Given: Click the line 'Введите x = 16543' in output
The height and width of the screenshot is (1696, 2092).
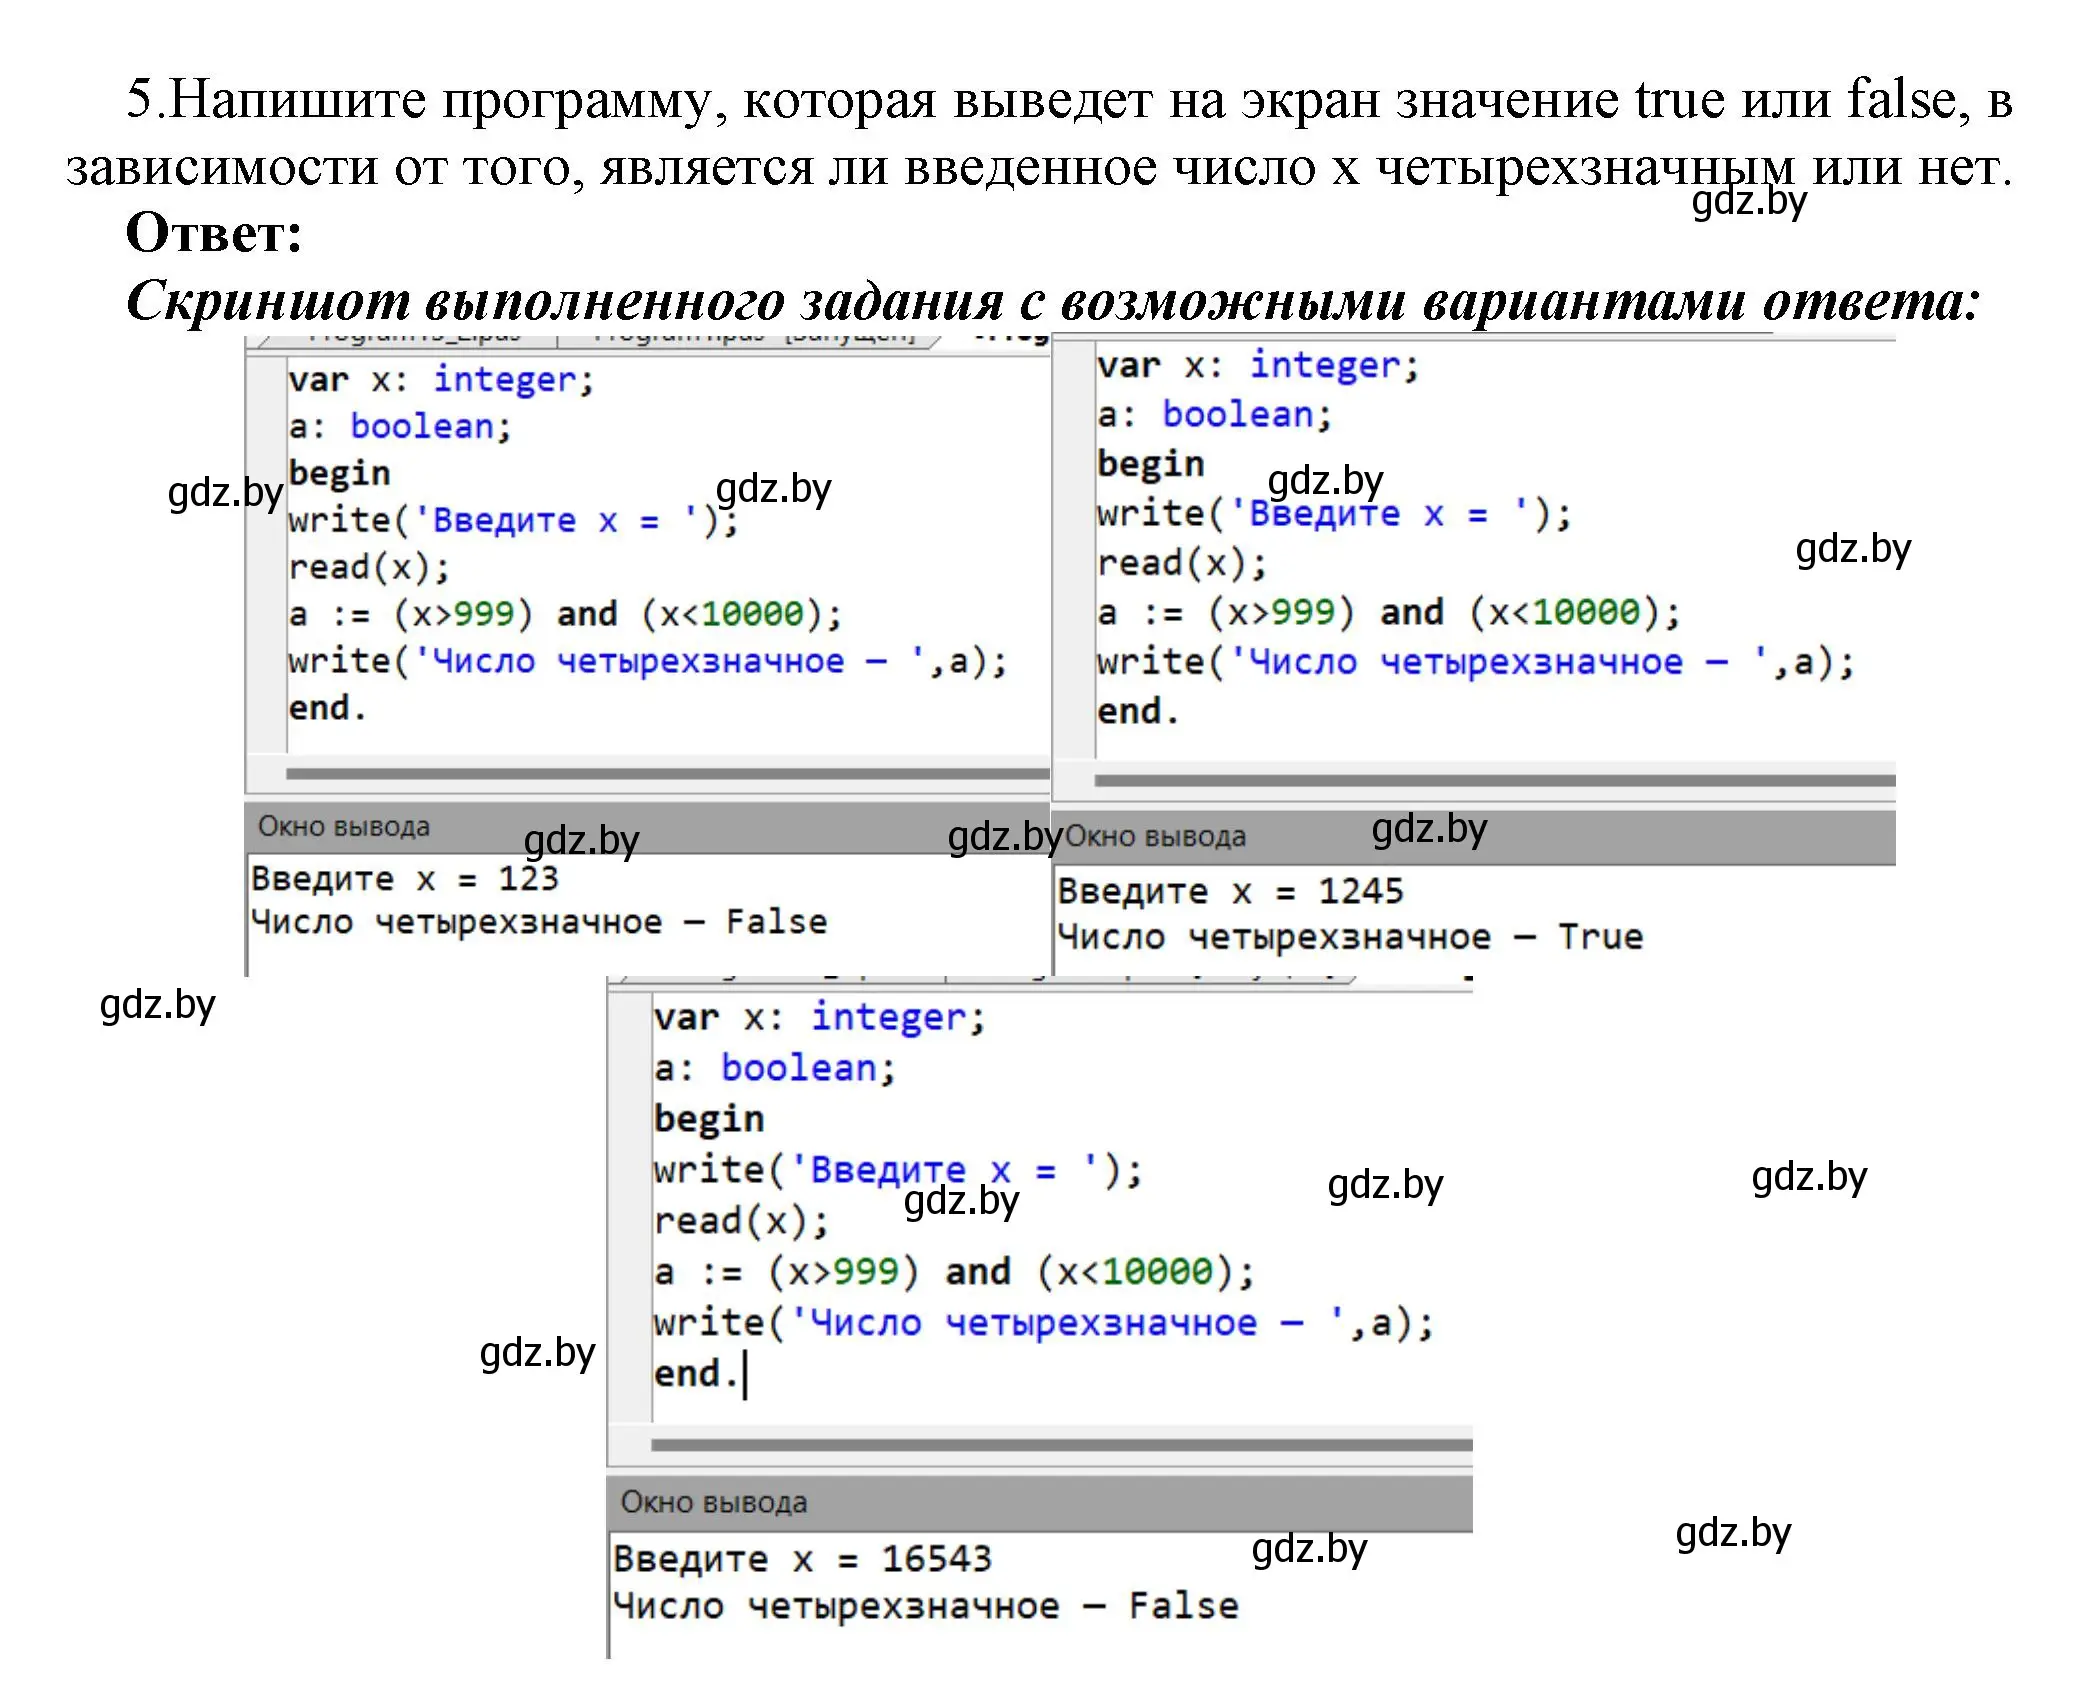Looking at the screenshot, I should (803, 1558).
